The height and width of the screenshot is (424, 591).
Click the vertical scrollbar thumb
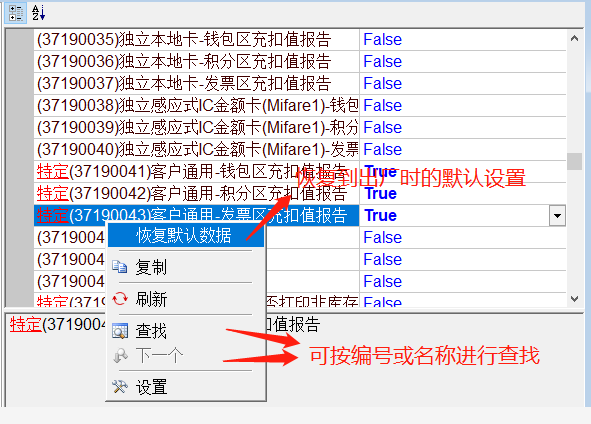pyautogui.click(x=574, y=161)
